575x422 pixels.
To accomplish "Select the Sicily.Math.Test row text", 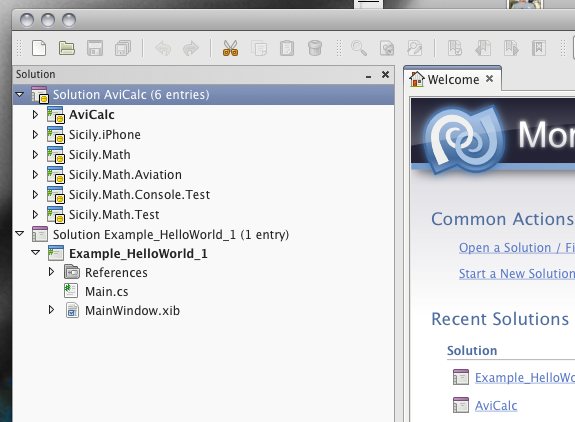I will [x=114, y=214].
